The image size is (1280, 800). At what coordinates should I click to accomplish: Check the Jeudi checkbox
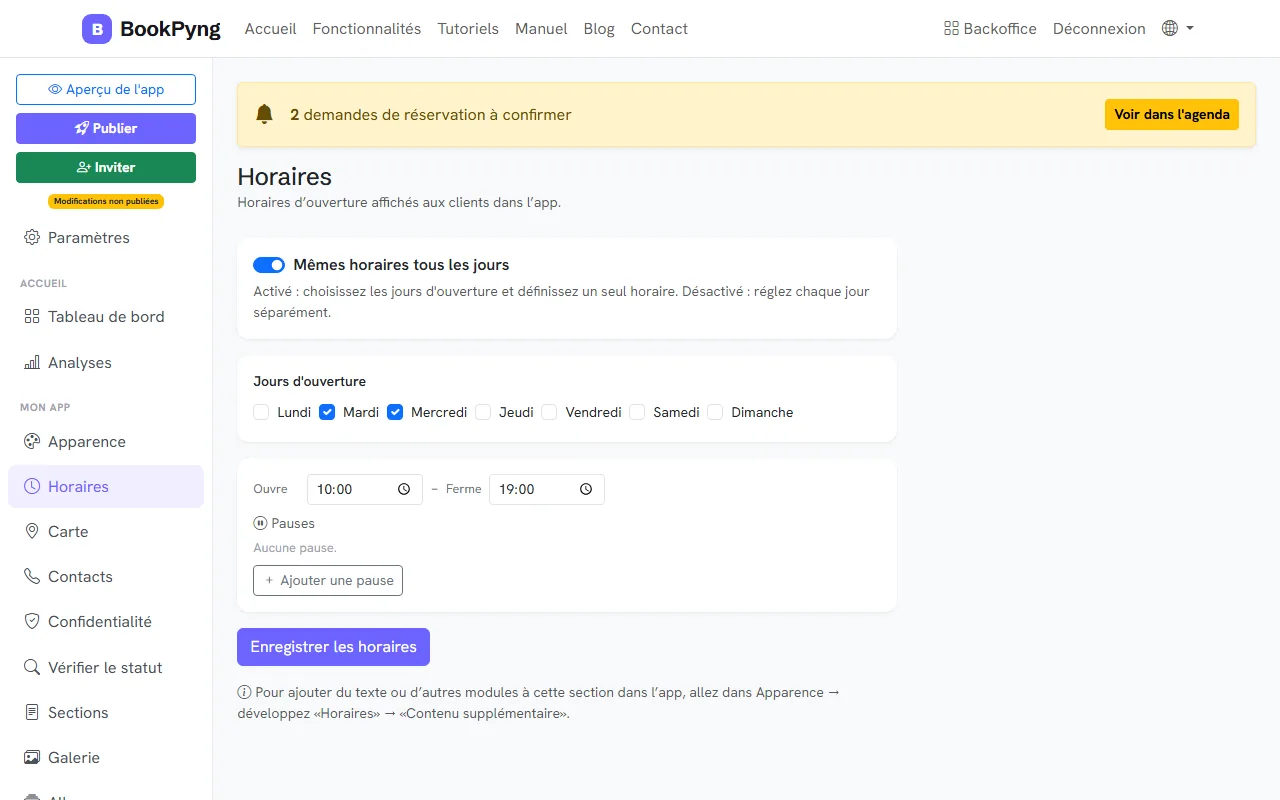click(483, 412)
